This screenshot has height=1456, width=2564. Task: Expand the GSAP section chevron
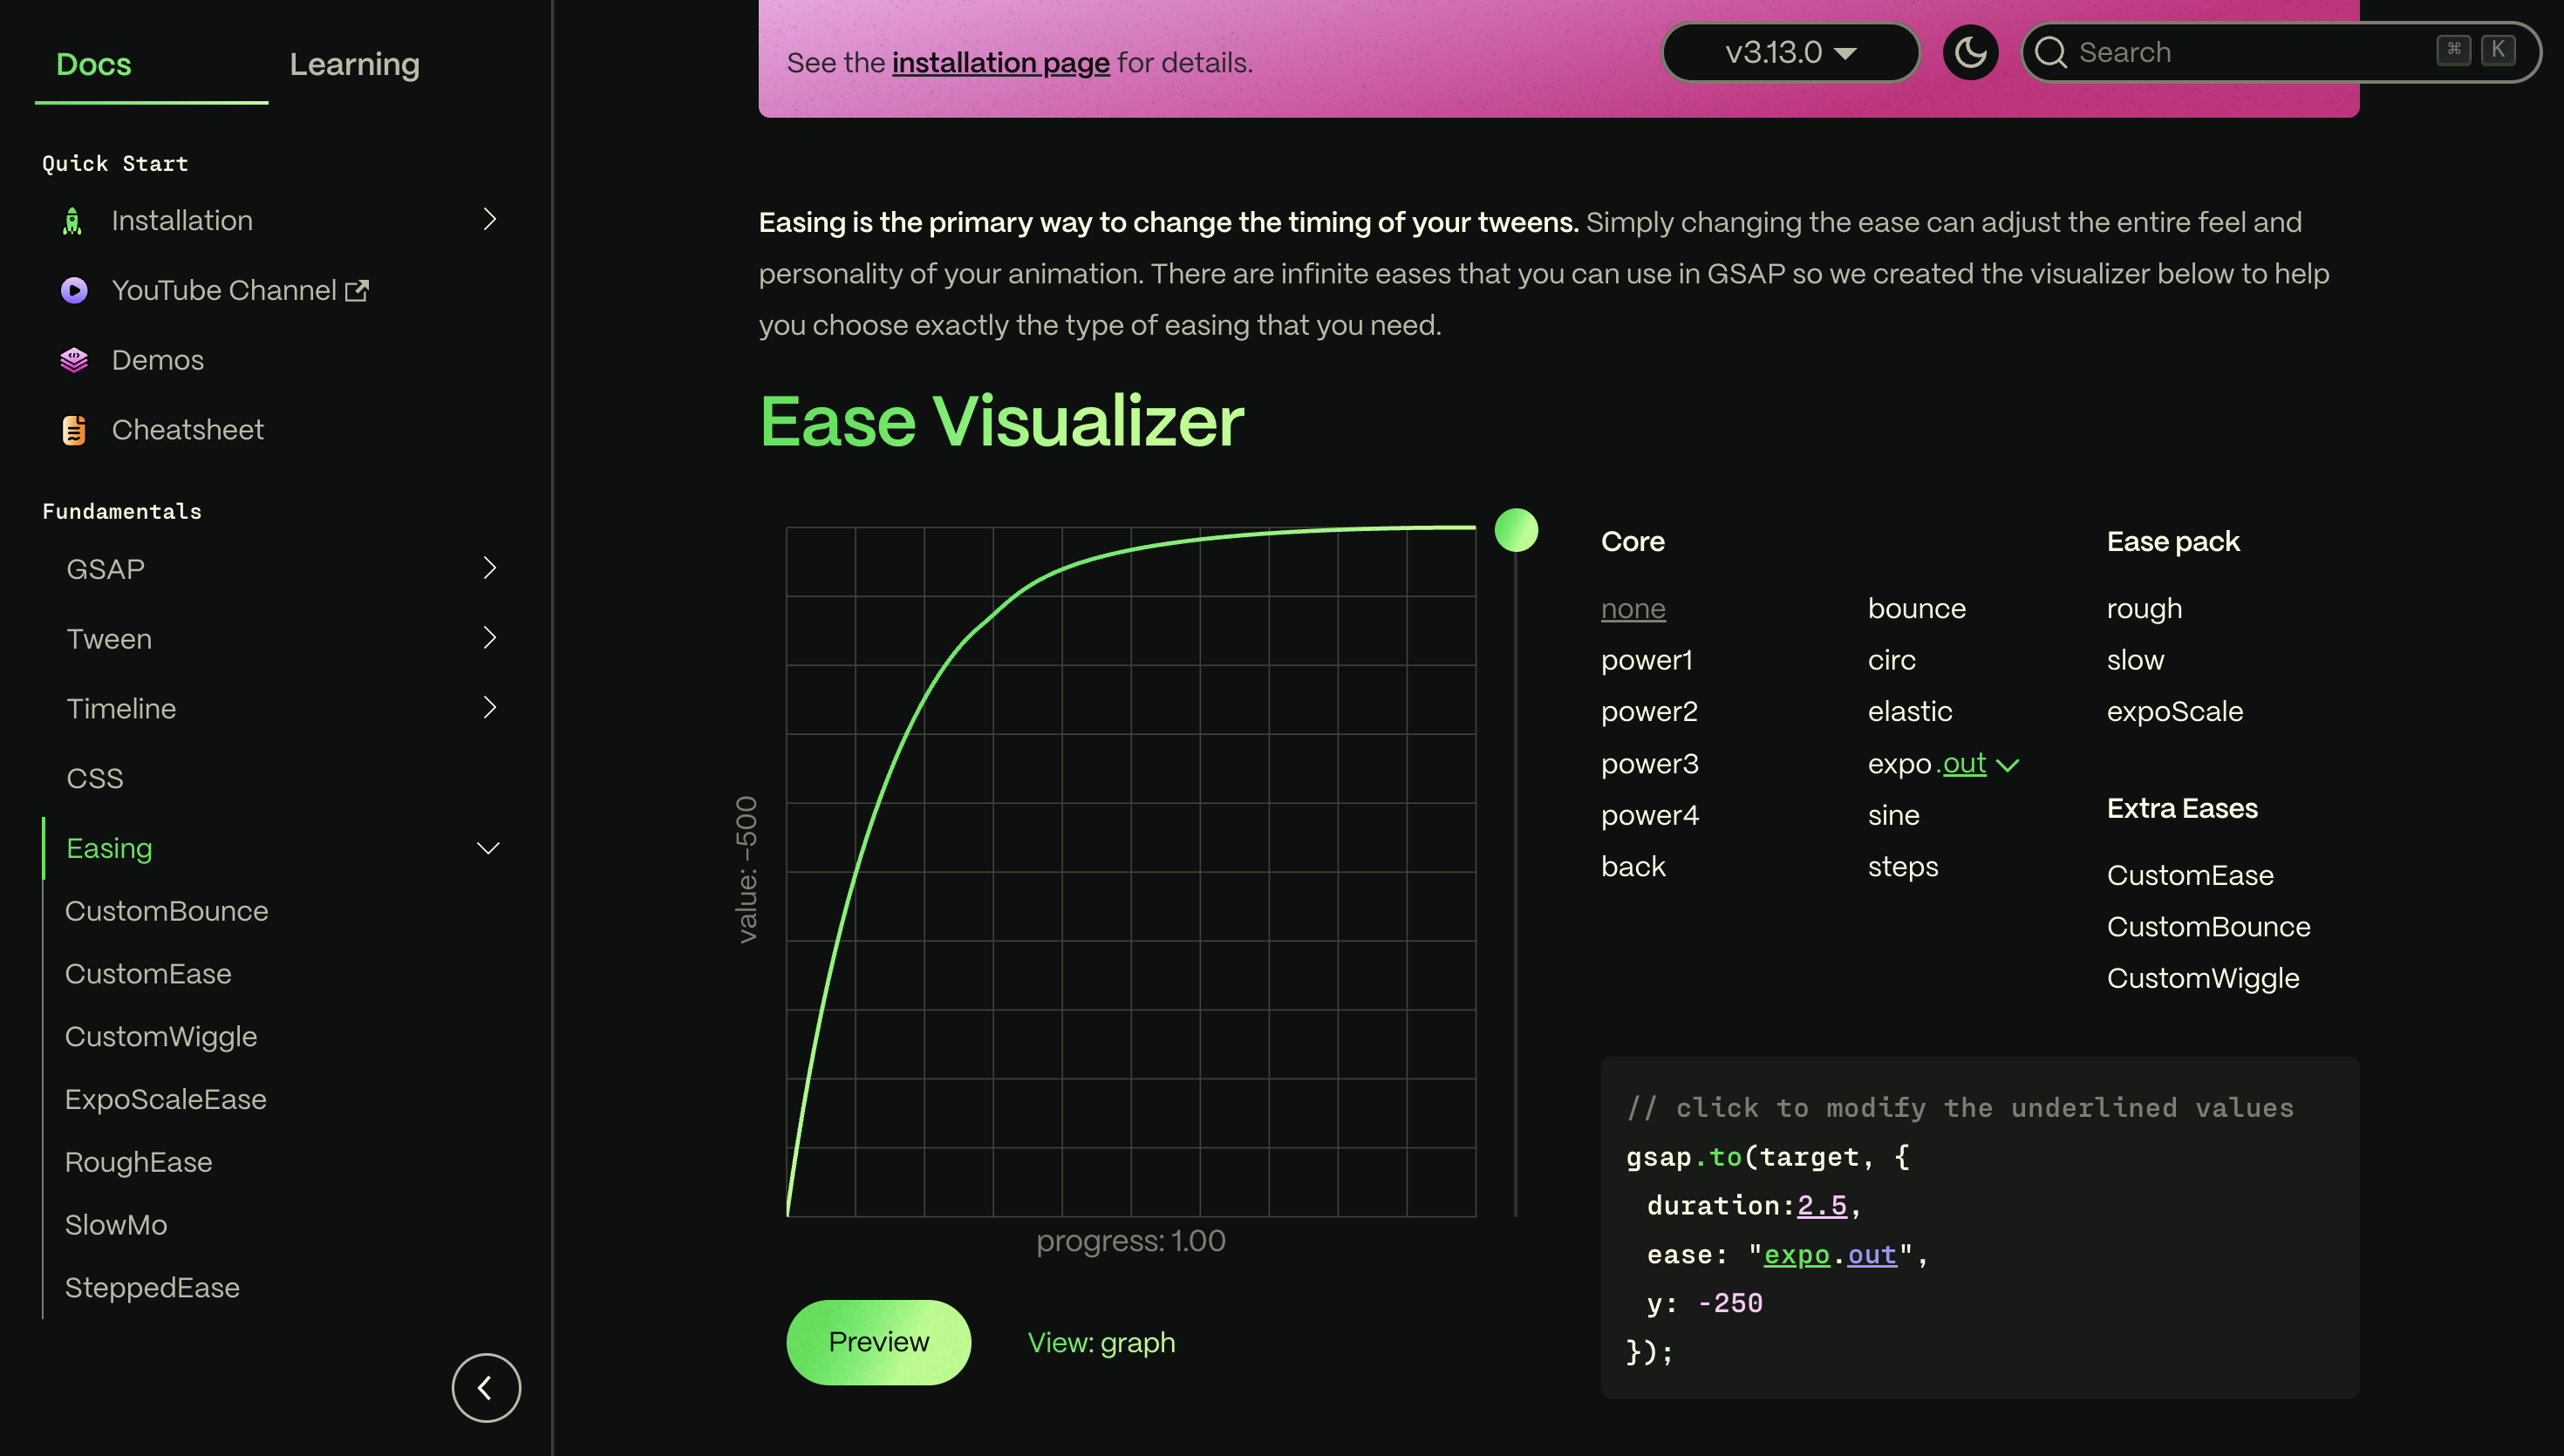pos(489,568)
